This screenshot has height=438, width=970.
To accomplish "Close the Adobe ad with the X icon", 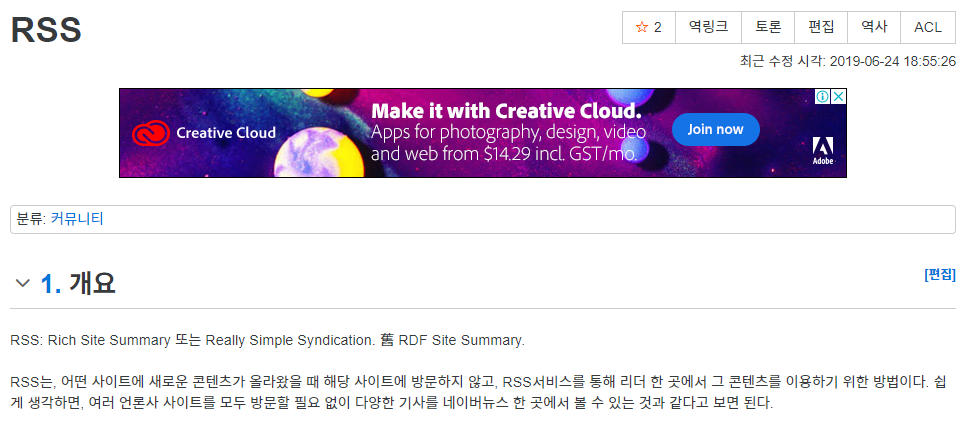I will (838, 97).
